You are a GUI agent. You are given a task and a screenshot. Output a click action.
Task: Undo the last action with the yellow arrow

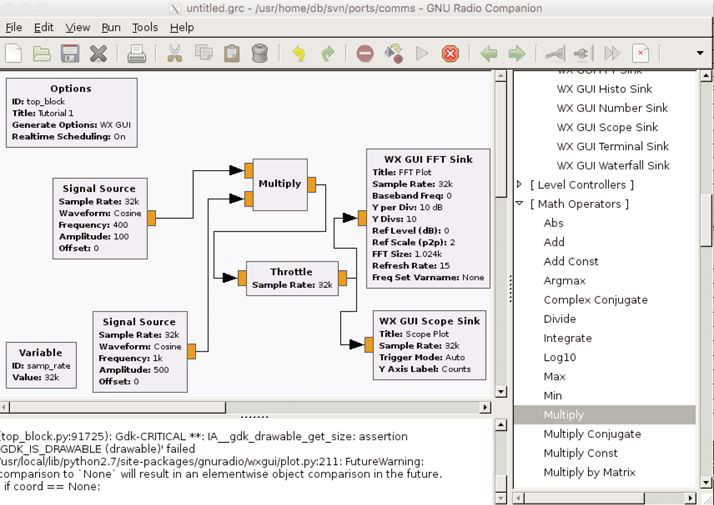tap(299, 54)
